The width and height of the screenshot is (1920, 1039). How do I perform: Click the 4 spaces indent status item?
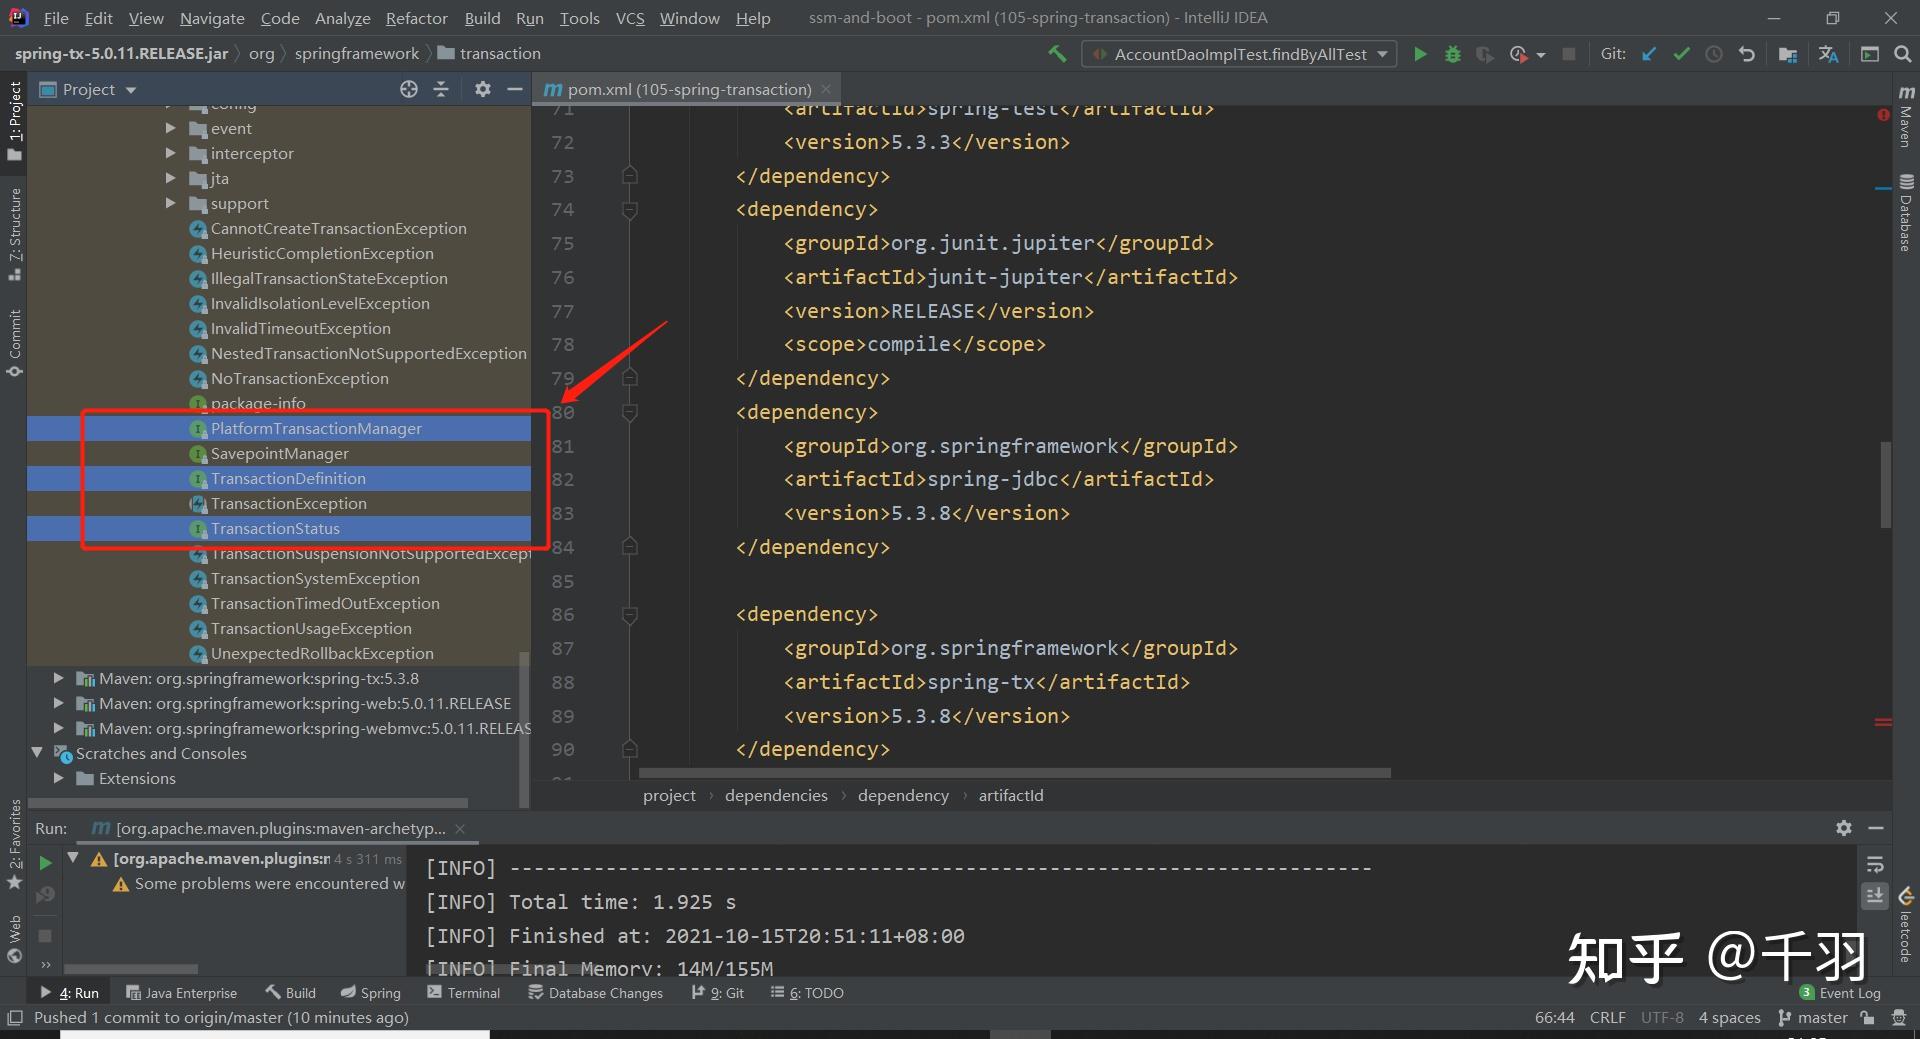(1729, 1017)
